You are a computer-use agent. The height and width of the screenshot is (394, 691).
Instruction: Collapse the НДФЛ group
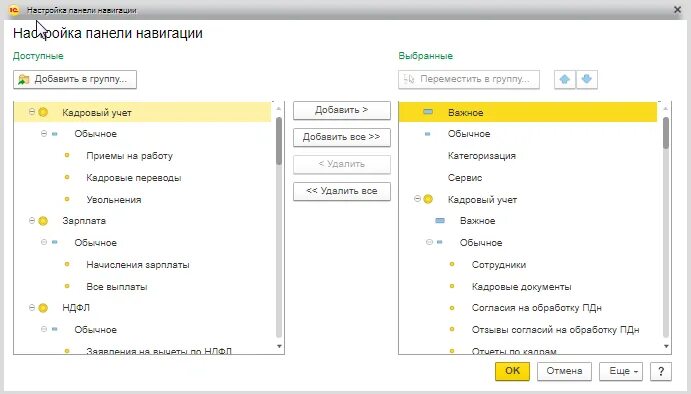32,307
